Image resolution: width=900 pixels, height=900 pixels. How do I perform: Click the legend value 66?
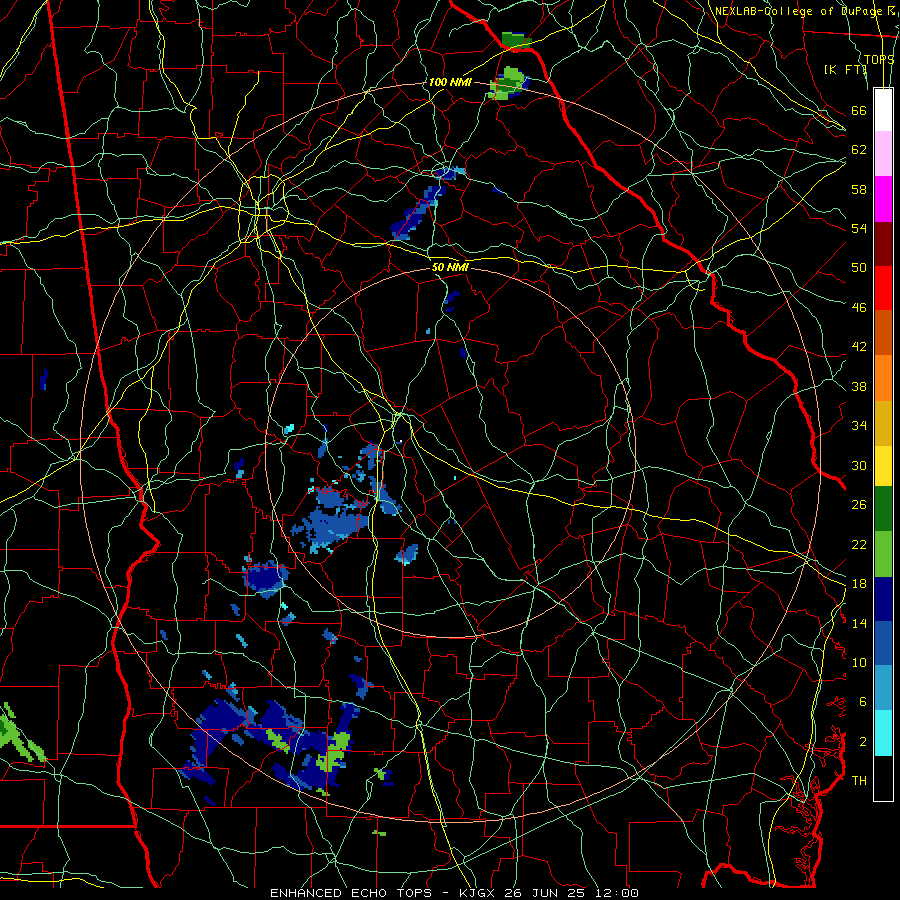pos(859,110)
